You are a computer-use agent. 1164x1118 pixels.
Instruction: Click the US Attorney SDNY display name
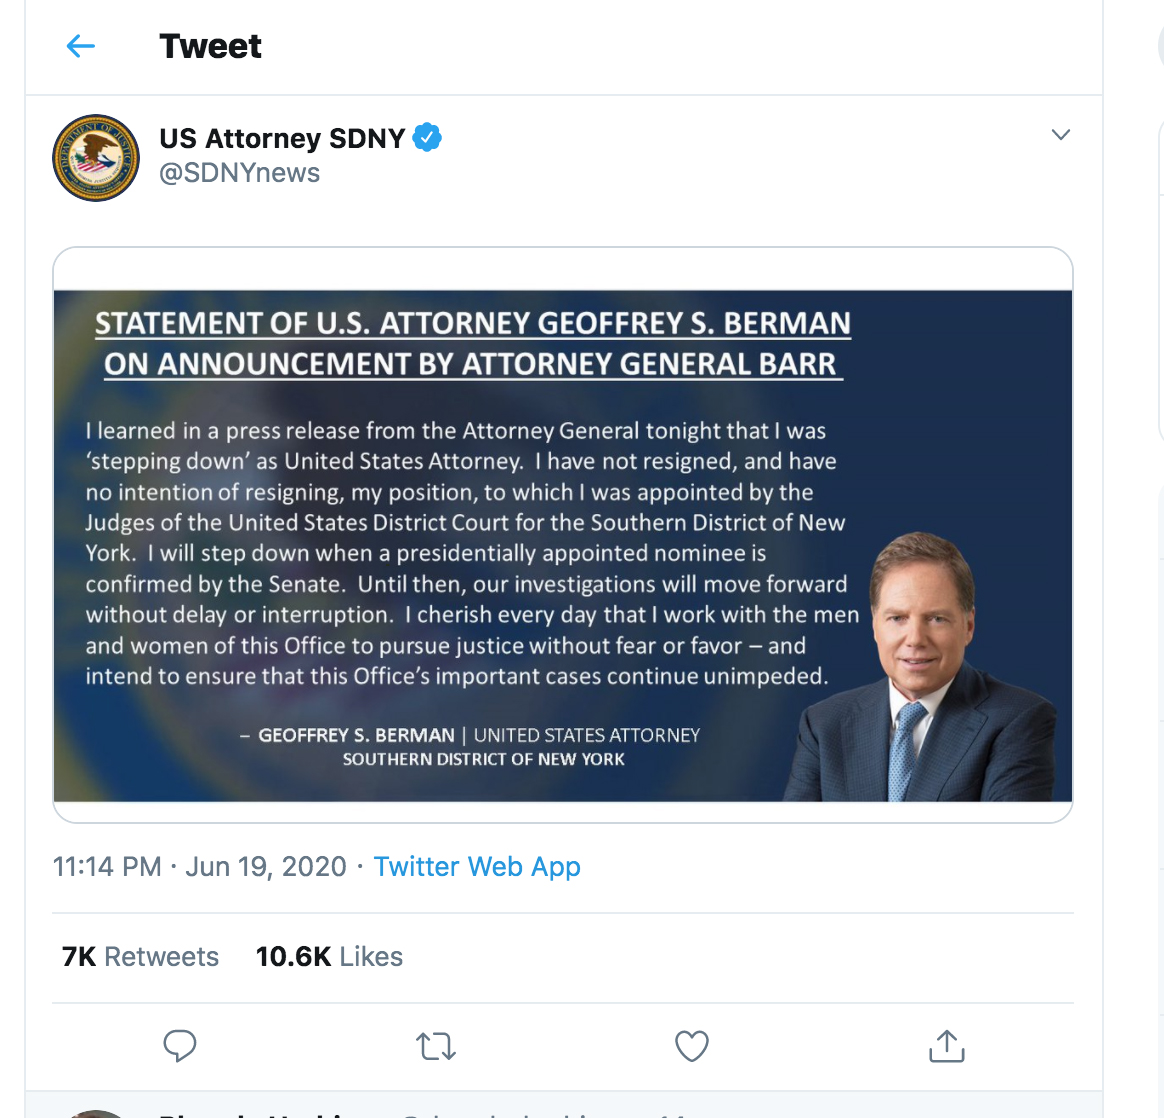[x=282, y=138]
